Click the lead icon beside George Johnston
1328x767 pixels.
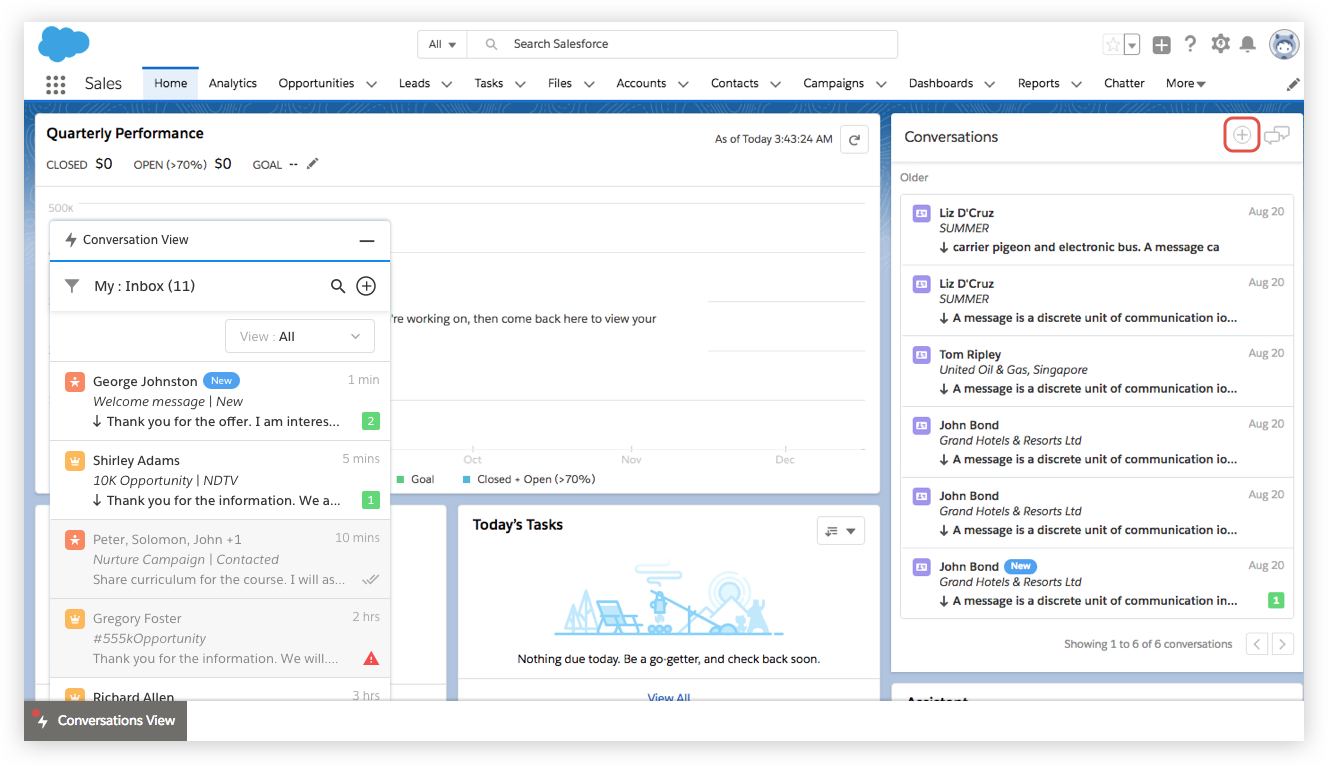click(x=74, y=381)
